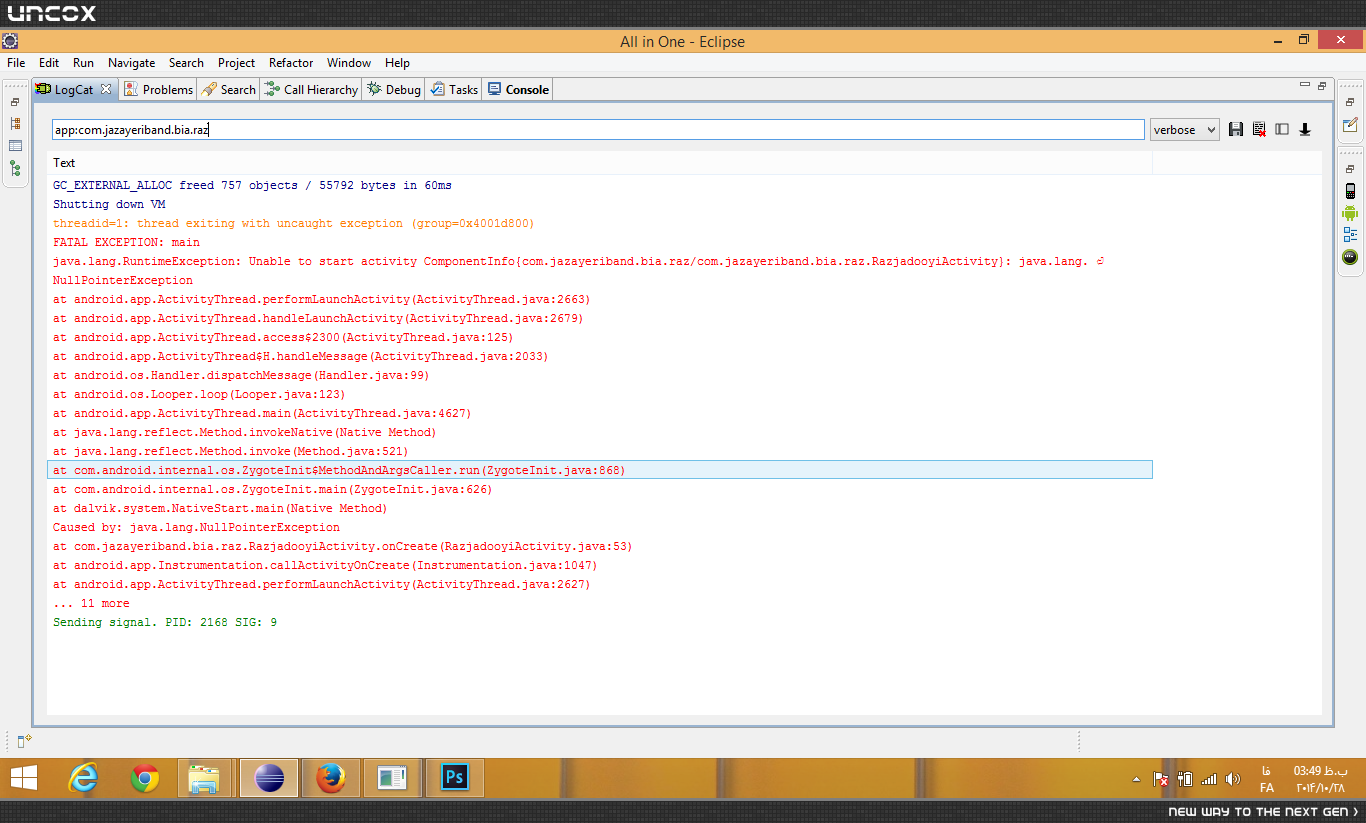Image resolution: width=1366 pixels, height=823 pixels.
Task: Switch to the Debug tab
Action: [x=393, y=89]
